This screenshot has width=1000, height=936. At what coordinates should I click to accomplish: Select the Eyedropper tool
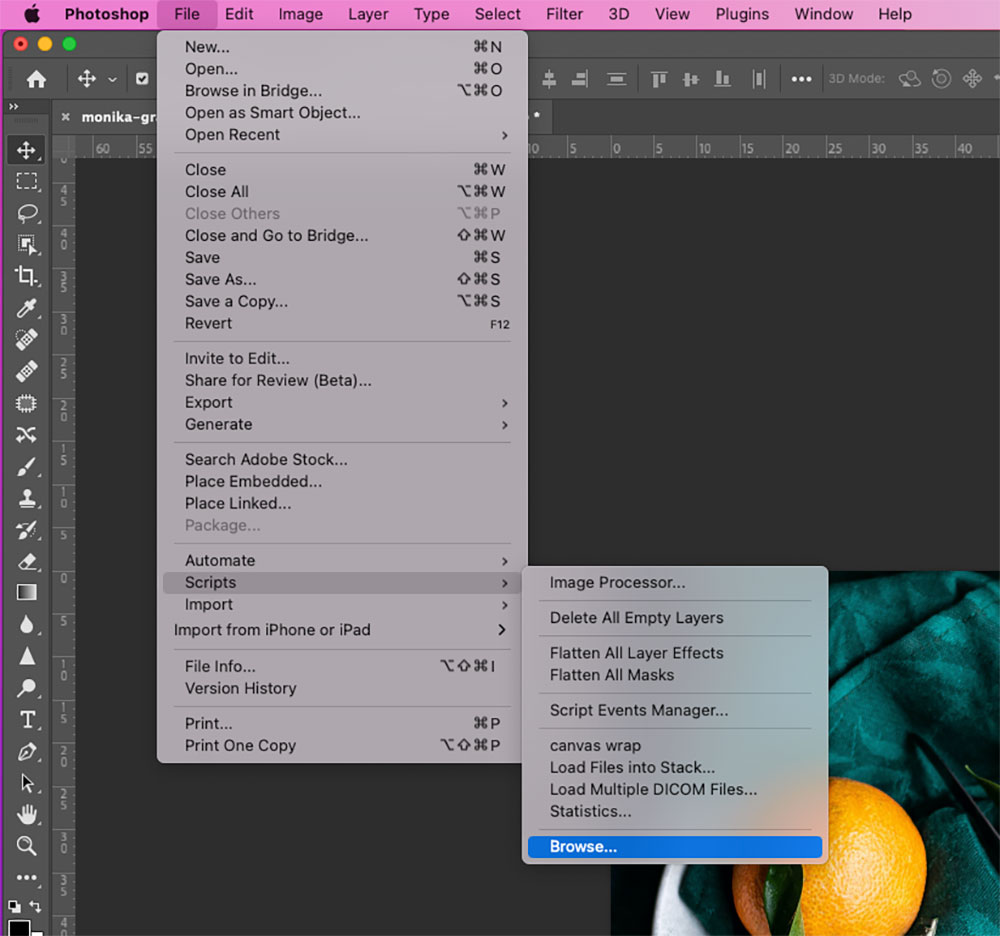(x=26, y=308)
